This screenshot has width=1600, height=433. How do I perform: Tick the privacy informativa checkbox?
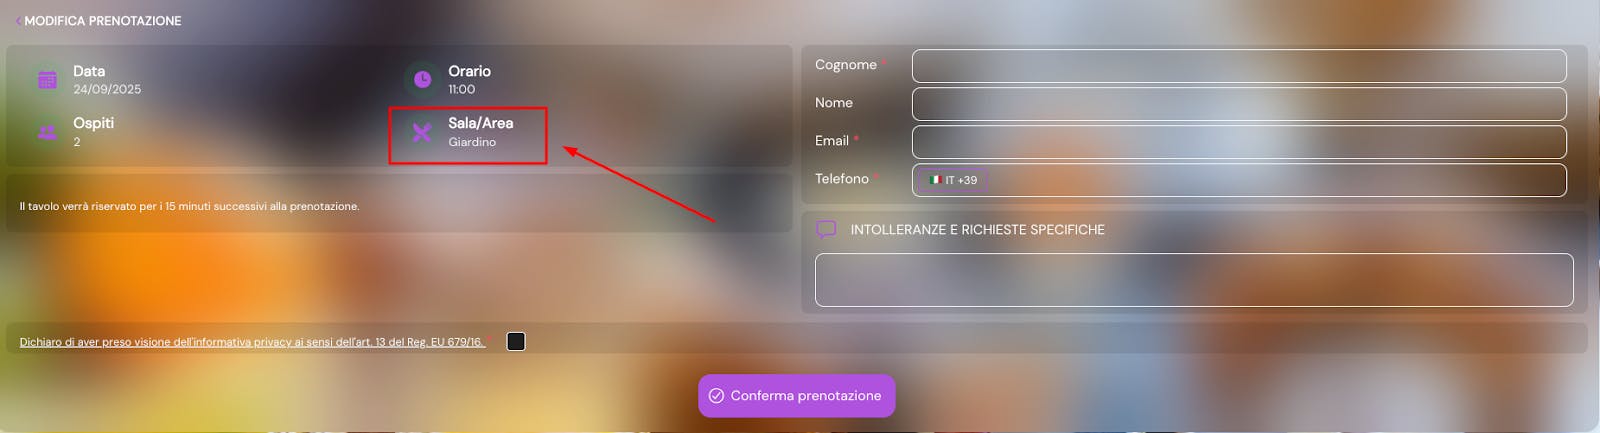(516, 342)
